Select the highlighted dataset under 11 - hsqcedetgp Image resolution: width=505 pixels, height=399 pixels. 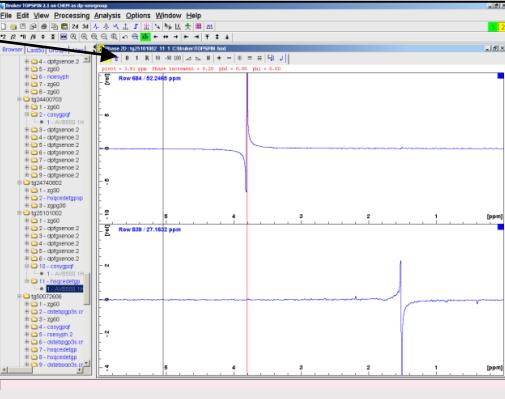pos(65,289)
